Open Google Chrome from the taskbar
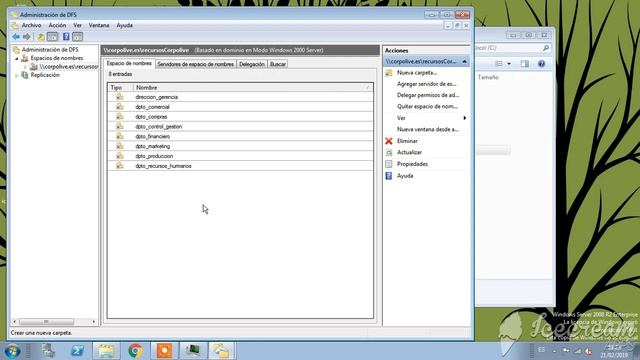The width and height of the screenshot is (640, 360). [135, 351]
